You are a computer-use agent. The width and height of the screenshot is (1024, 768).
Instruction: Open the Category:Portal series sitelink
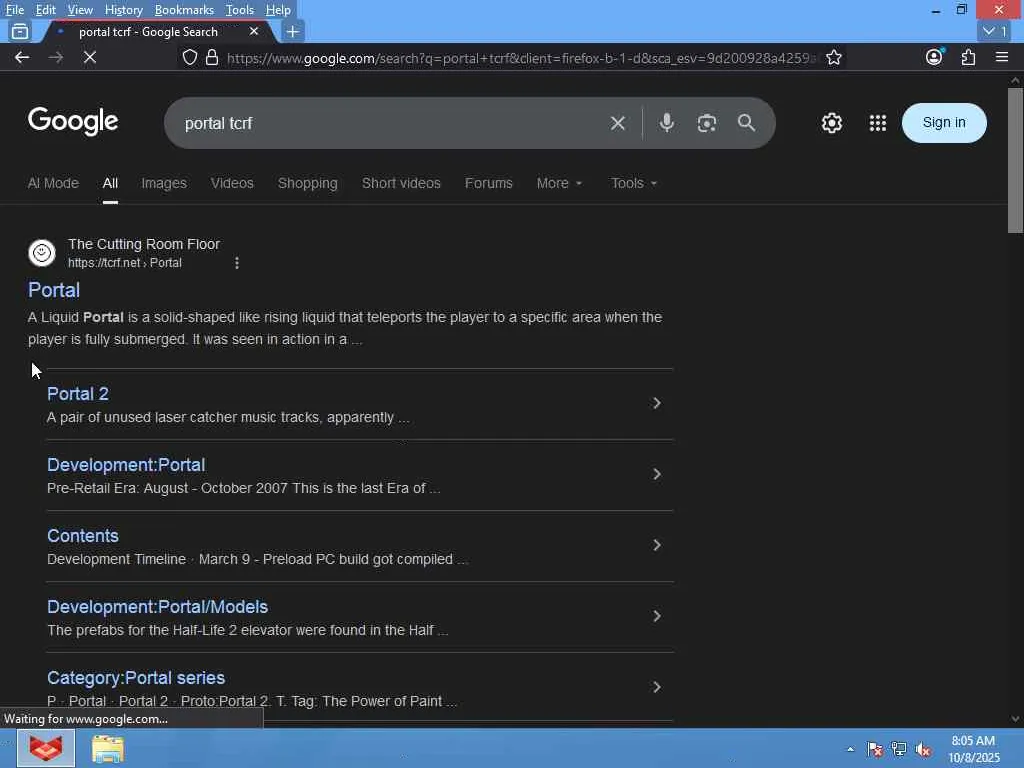pyautogui.click(x=136, y=678)
